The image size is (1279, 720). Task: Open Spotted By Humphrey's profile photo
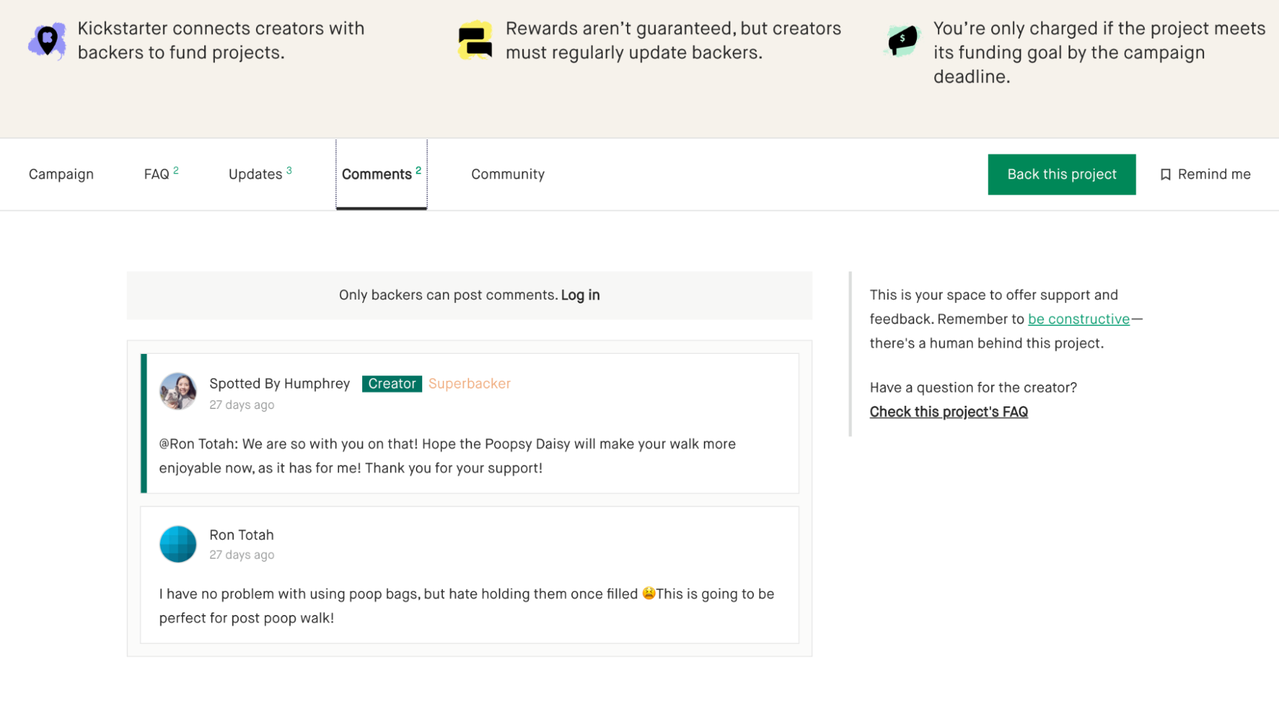pyautogui.click(x=178, y=391)
